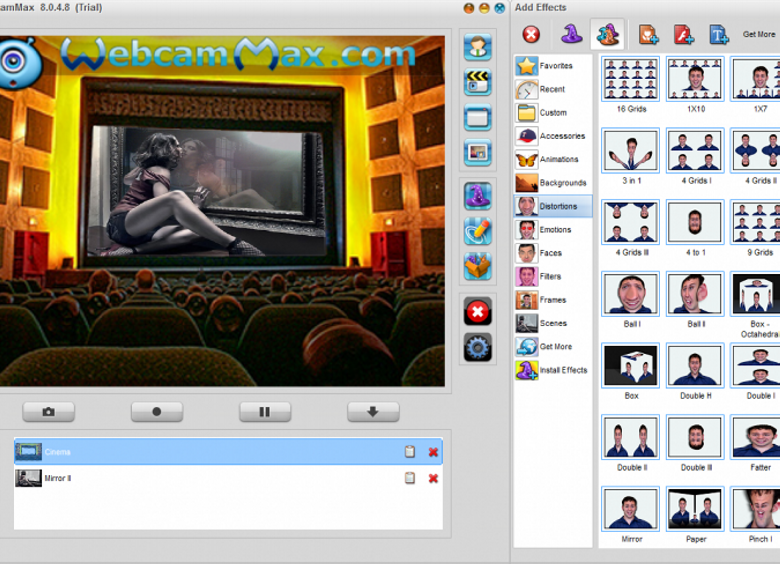Open the movie clapperboard source icon
The width and height of the screenshot is (780, 564).
tap(478, 82)
